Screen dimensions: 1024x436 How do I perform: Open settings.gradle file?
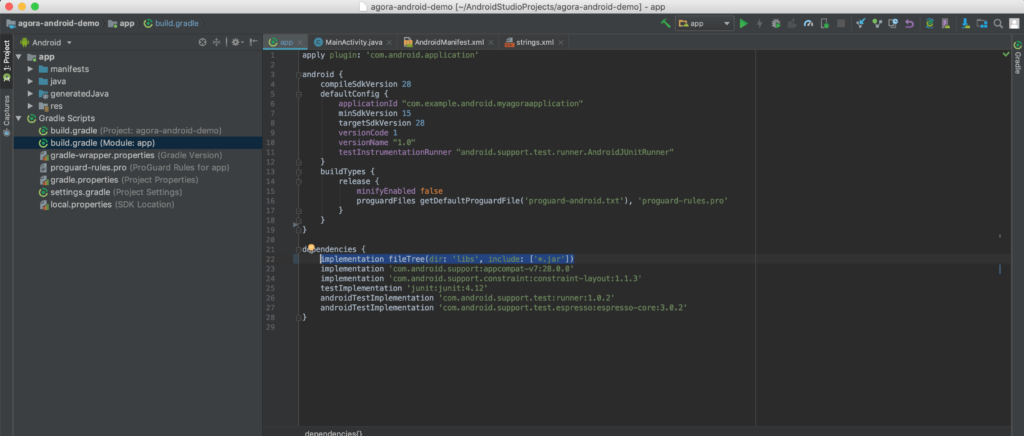pos(110,193)
